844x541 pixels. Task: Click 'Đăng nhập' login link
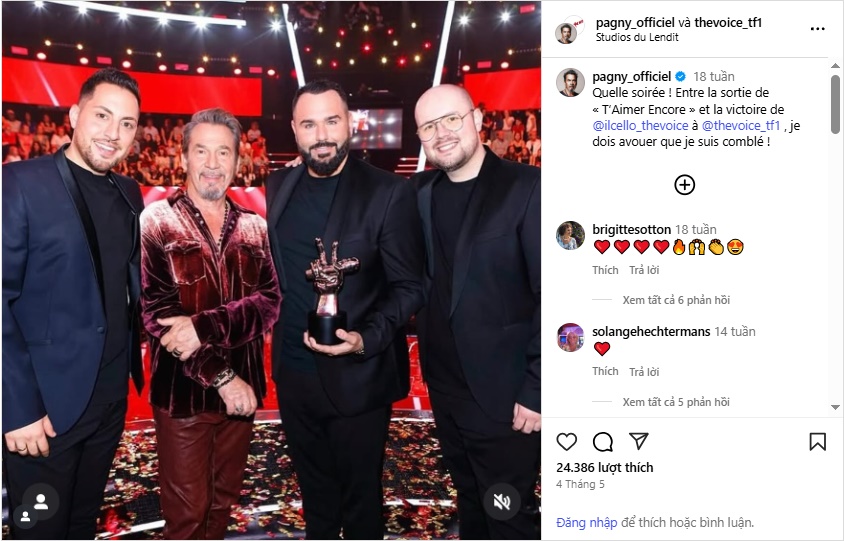coord(587,522)
